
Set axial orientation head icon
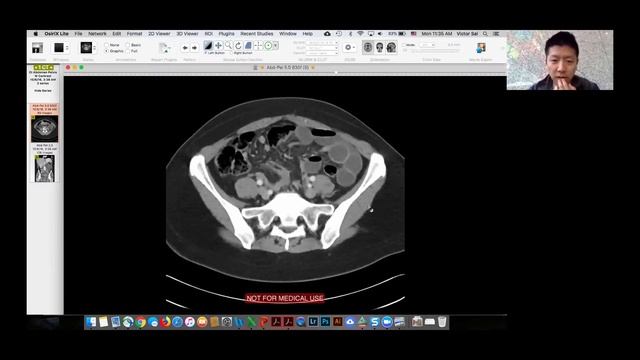tap(368, 47)
